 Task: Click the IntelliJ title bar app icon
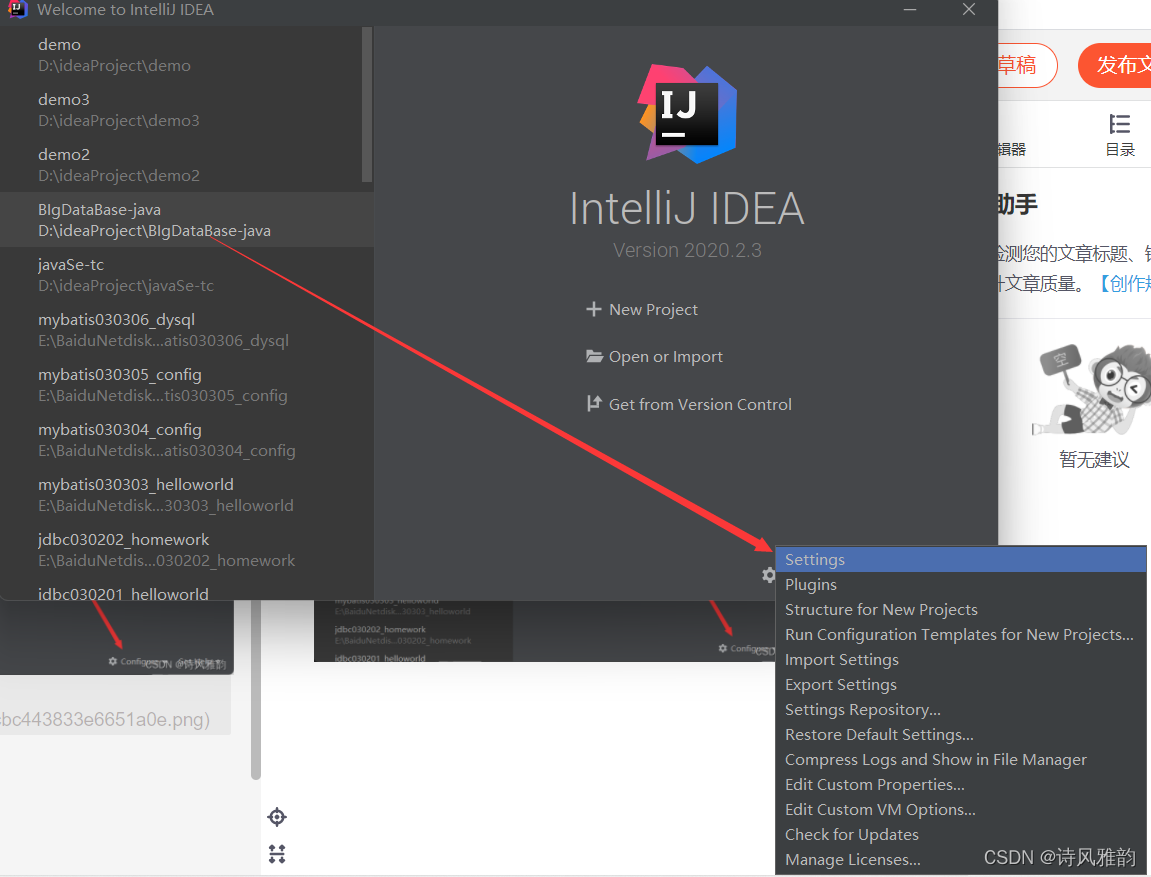pyautogui.click(x=17, y=10)
